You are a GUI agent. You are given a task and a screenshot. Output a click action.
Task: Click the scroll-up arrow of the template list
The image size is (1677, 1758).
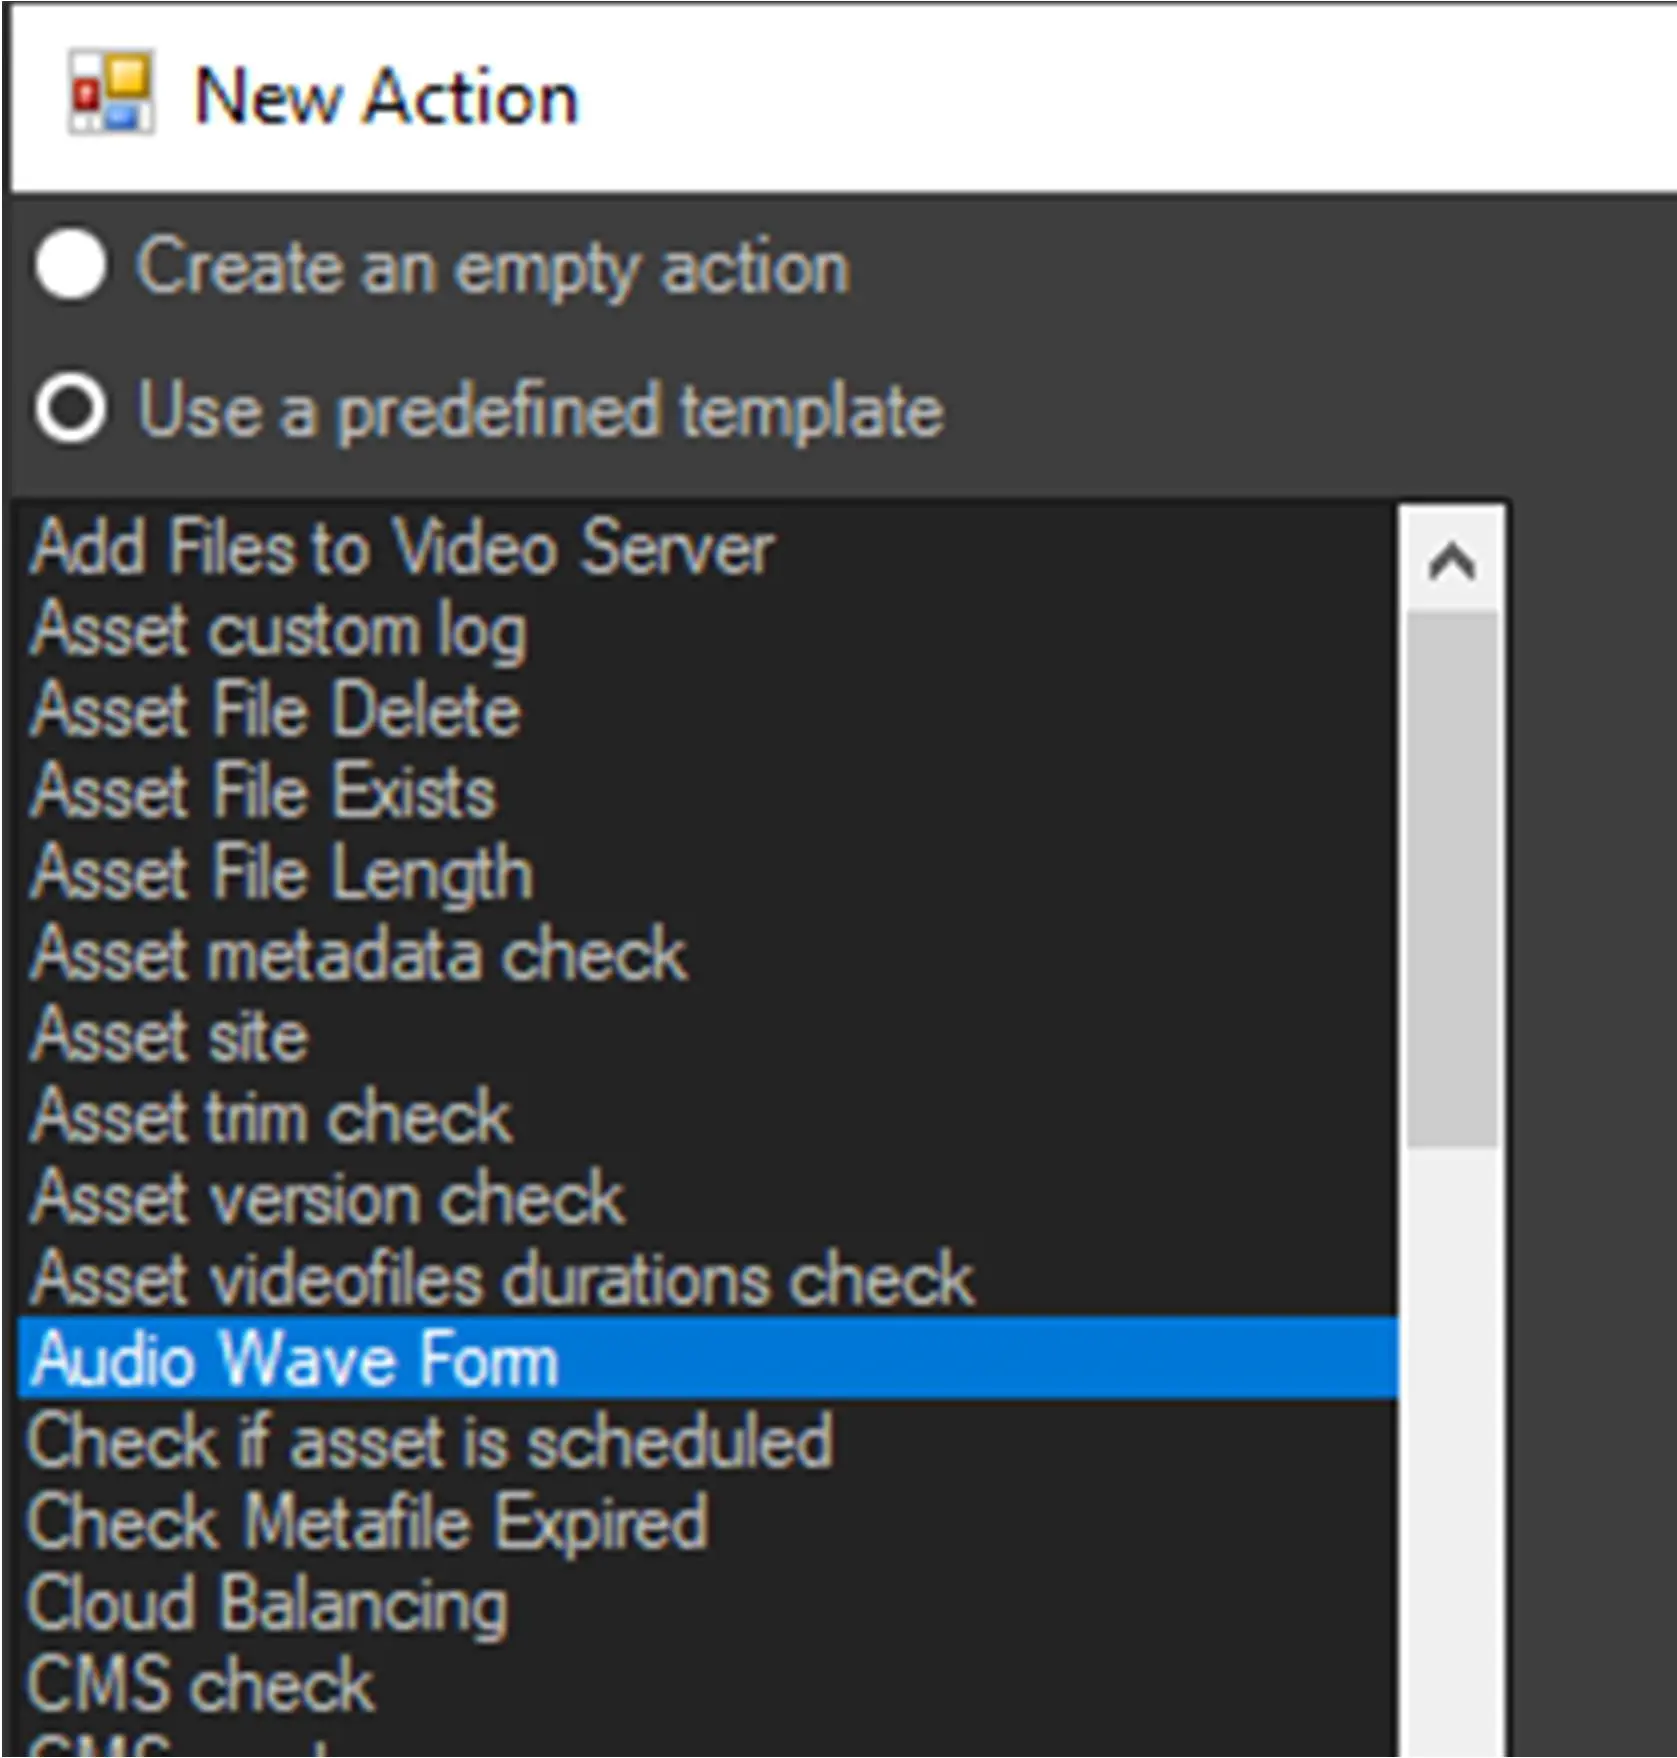1451,561
